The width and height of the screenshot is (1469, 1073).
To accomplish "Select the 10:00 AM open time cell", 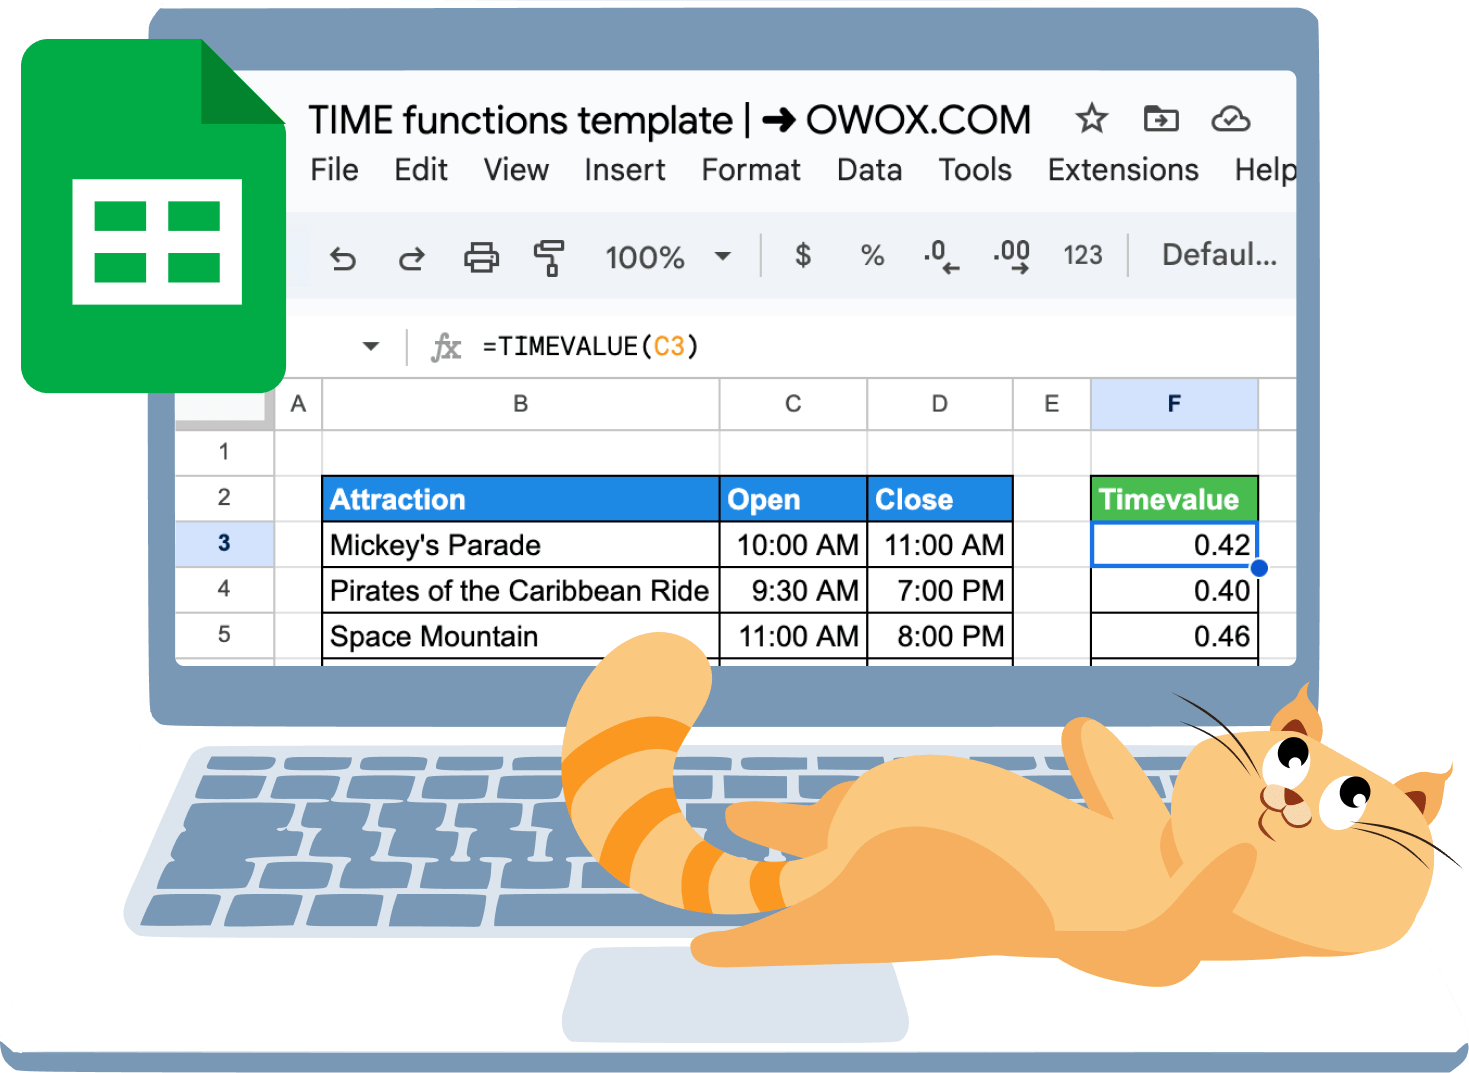I will tap(793, 545).
